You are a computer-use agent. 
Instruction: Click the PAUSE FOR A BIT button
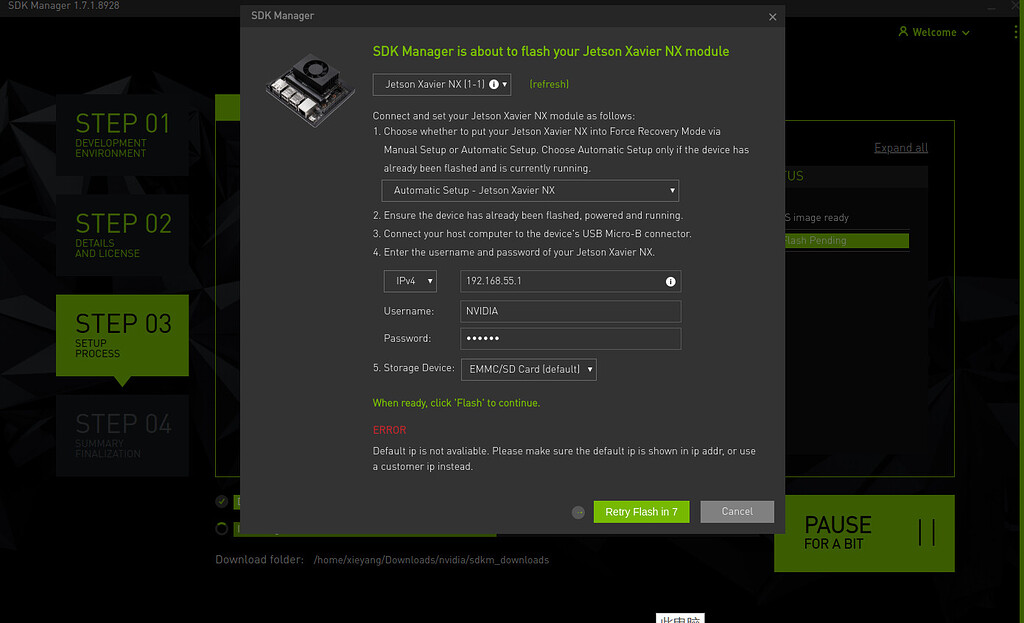point(864,533)
